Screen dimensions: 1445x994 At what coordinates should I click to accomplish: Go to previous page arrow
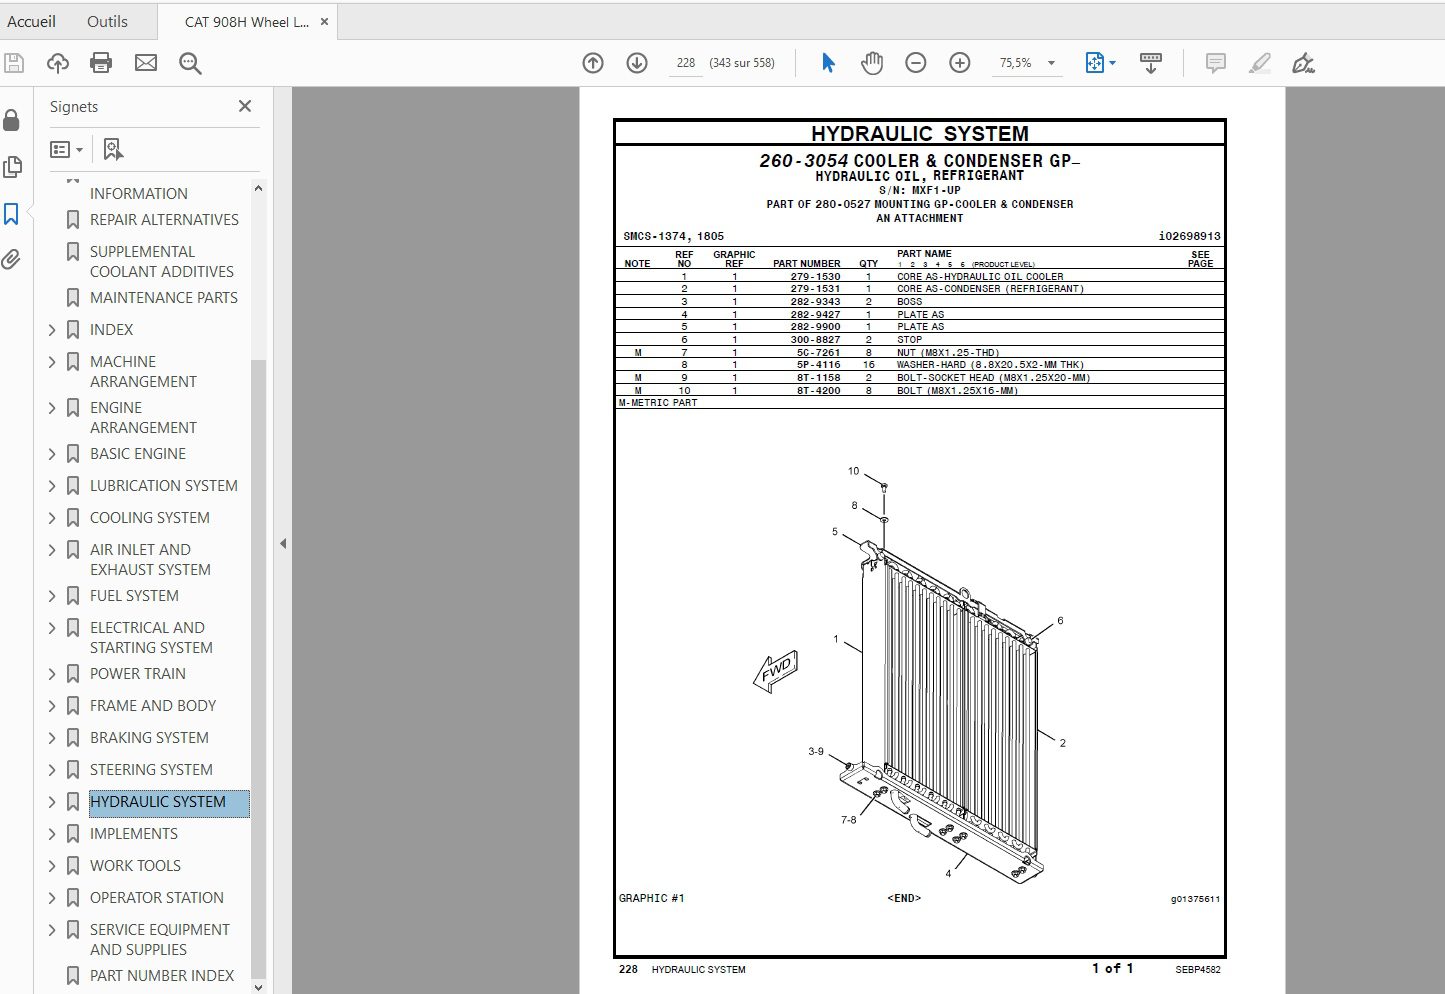coord(593,63)
